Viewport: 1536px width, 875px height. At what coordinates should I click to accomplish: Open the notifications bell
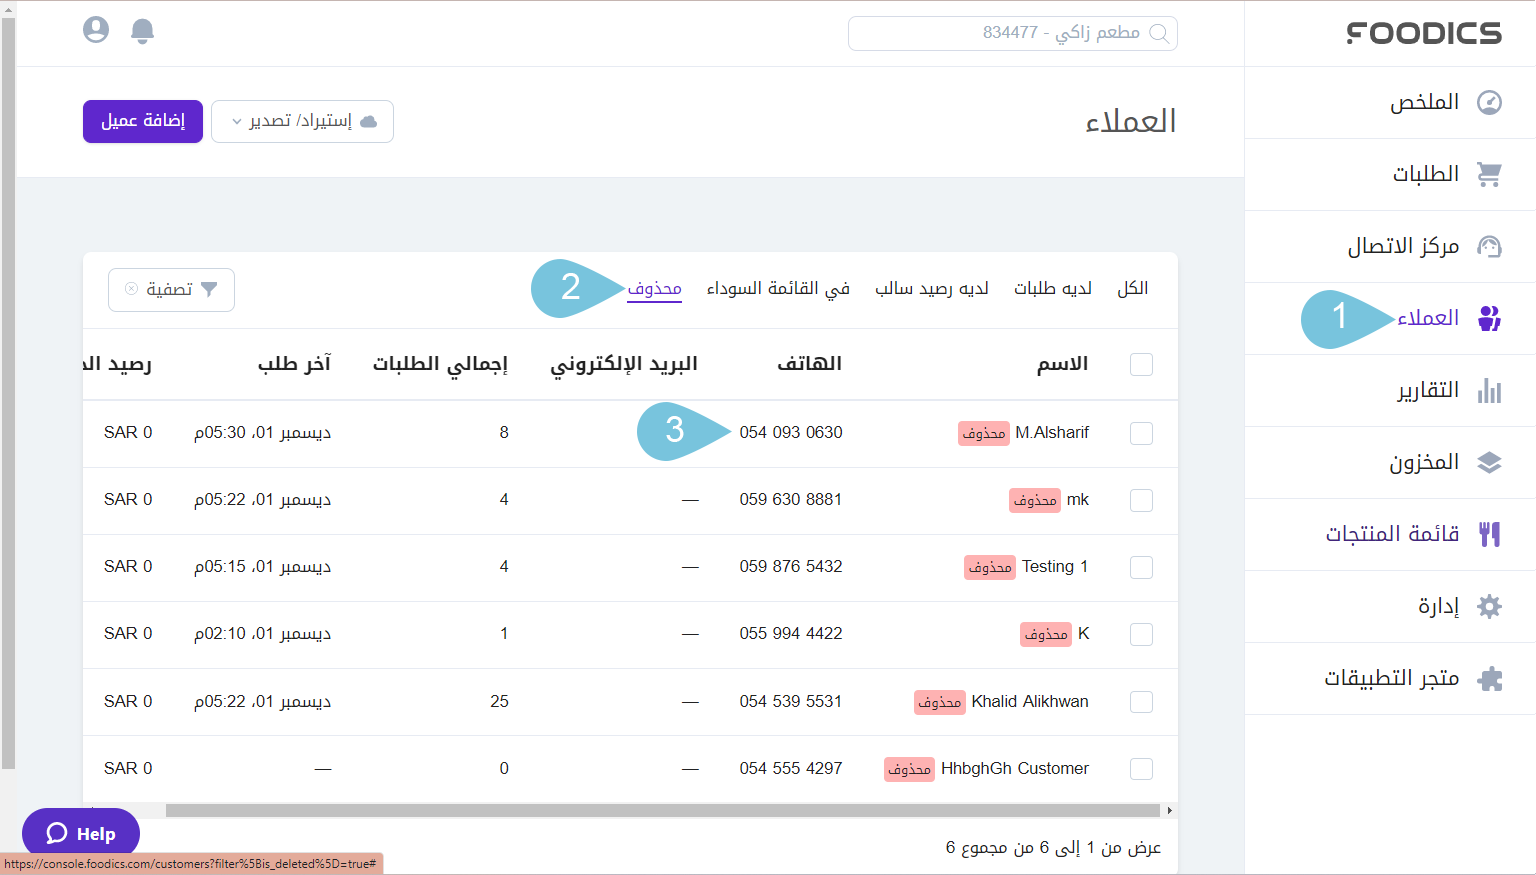pos(143,31)
